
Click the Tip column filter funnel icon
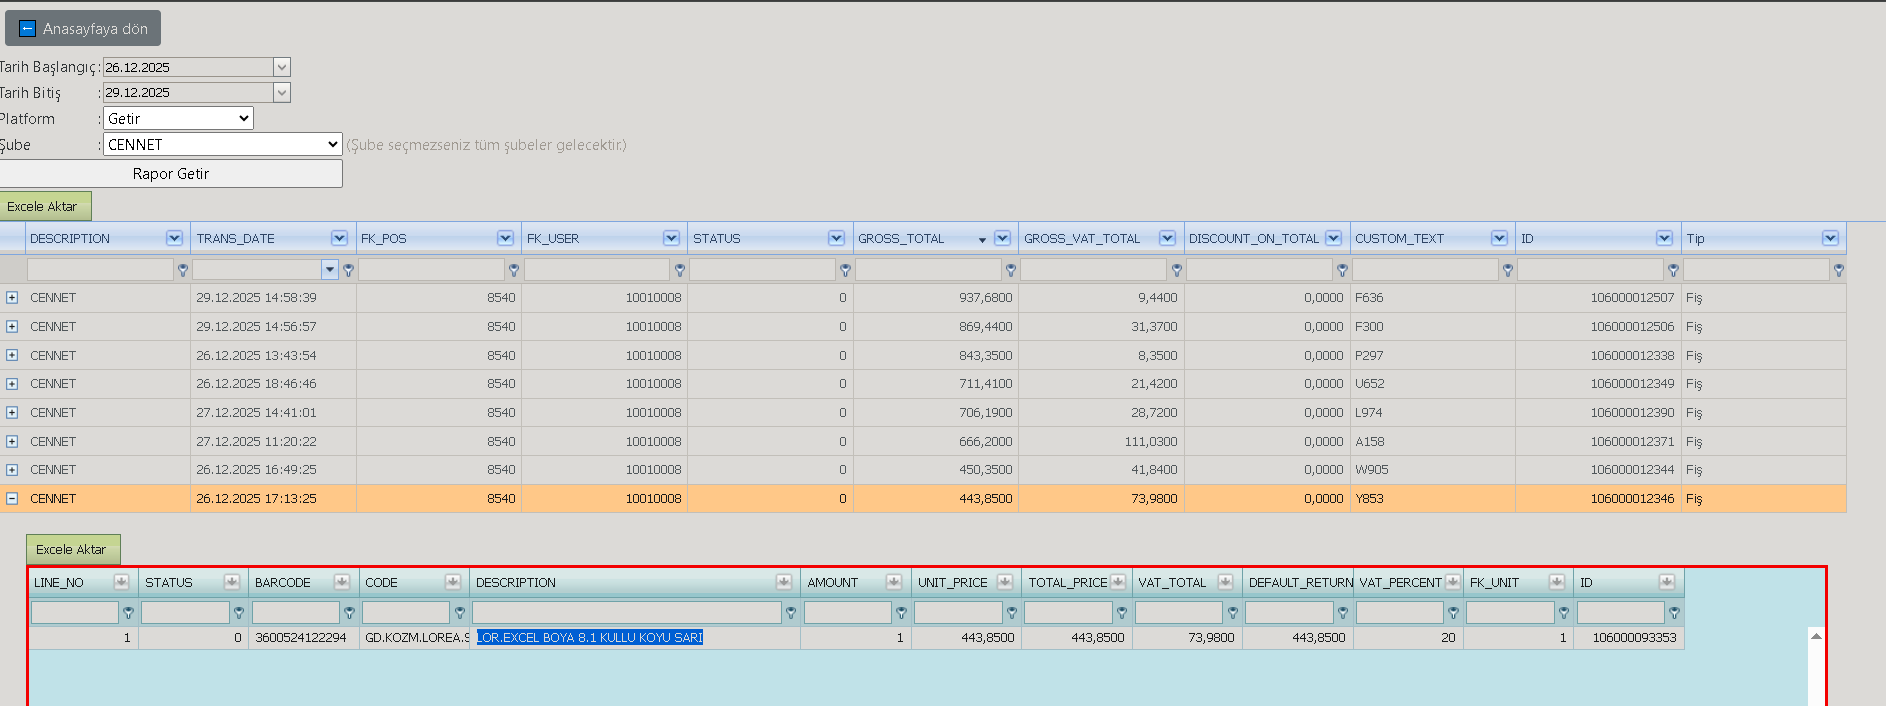tap(1839, 270)
